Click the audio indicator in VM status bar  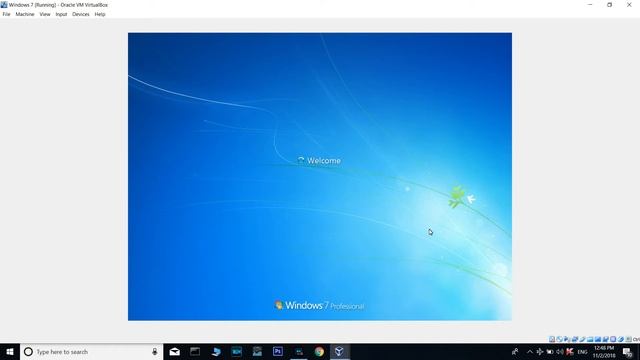coord(567,339)
